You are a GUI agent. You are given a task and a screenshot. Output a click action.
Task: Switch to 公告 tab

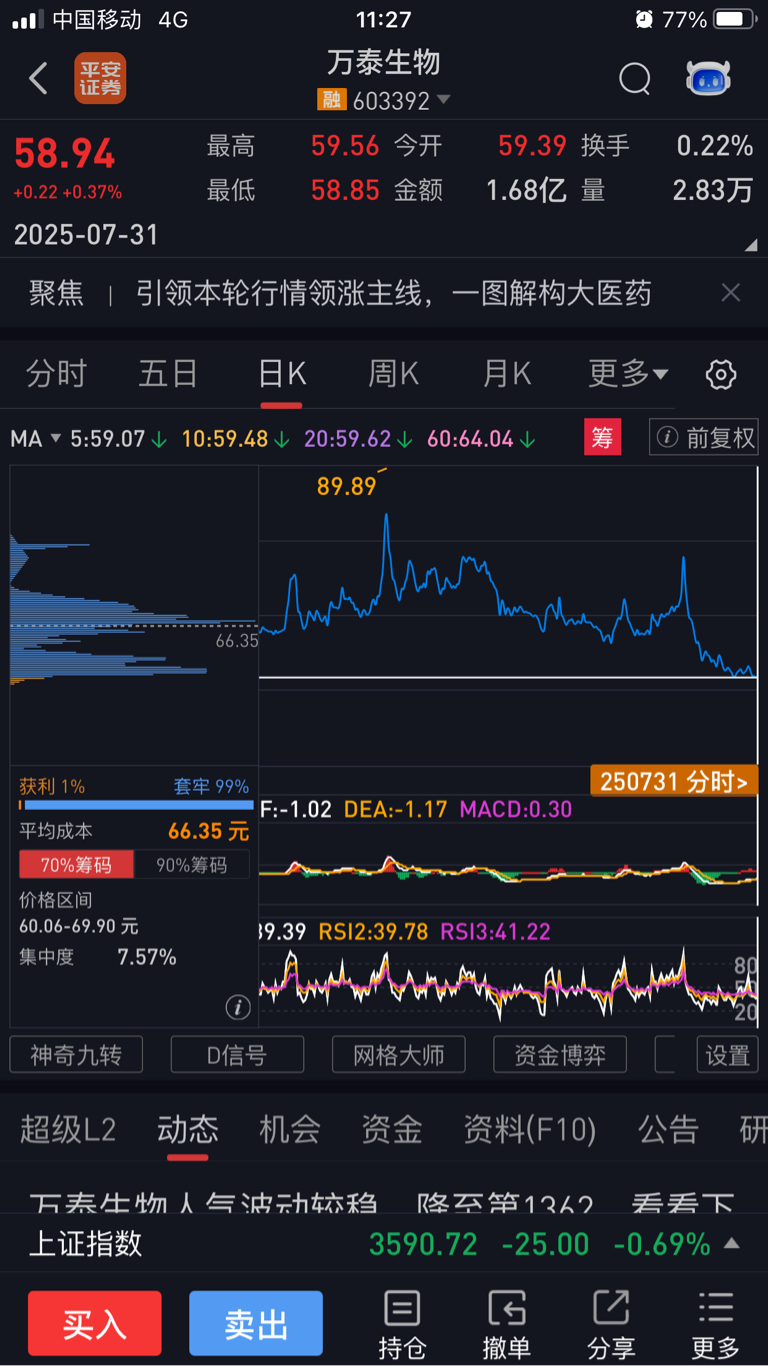[669, 1130]
